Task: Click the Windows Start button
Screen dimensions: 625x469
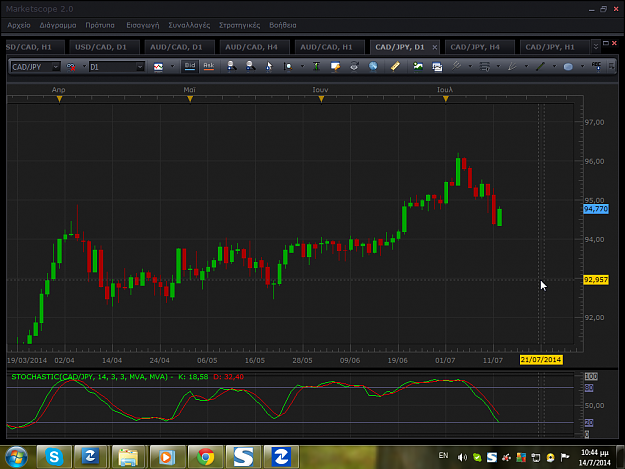Action: [x=17, y=457]
